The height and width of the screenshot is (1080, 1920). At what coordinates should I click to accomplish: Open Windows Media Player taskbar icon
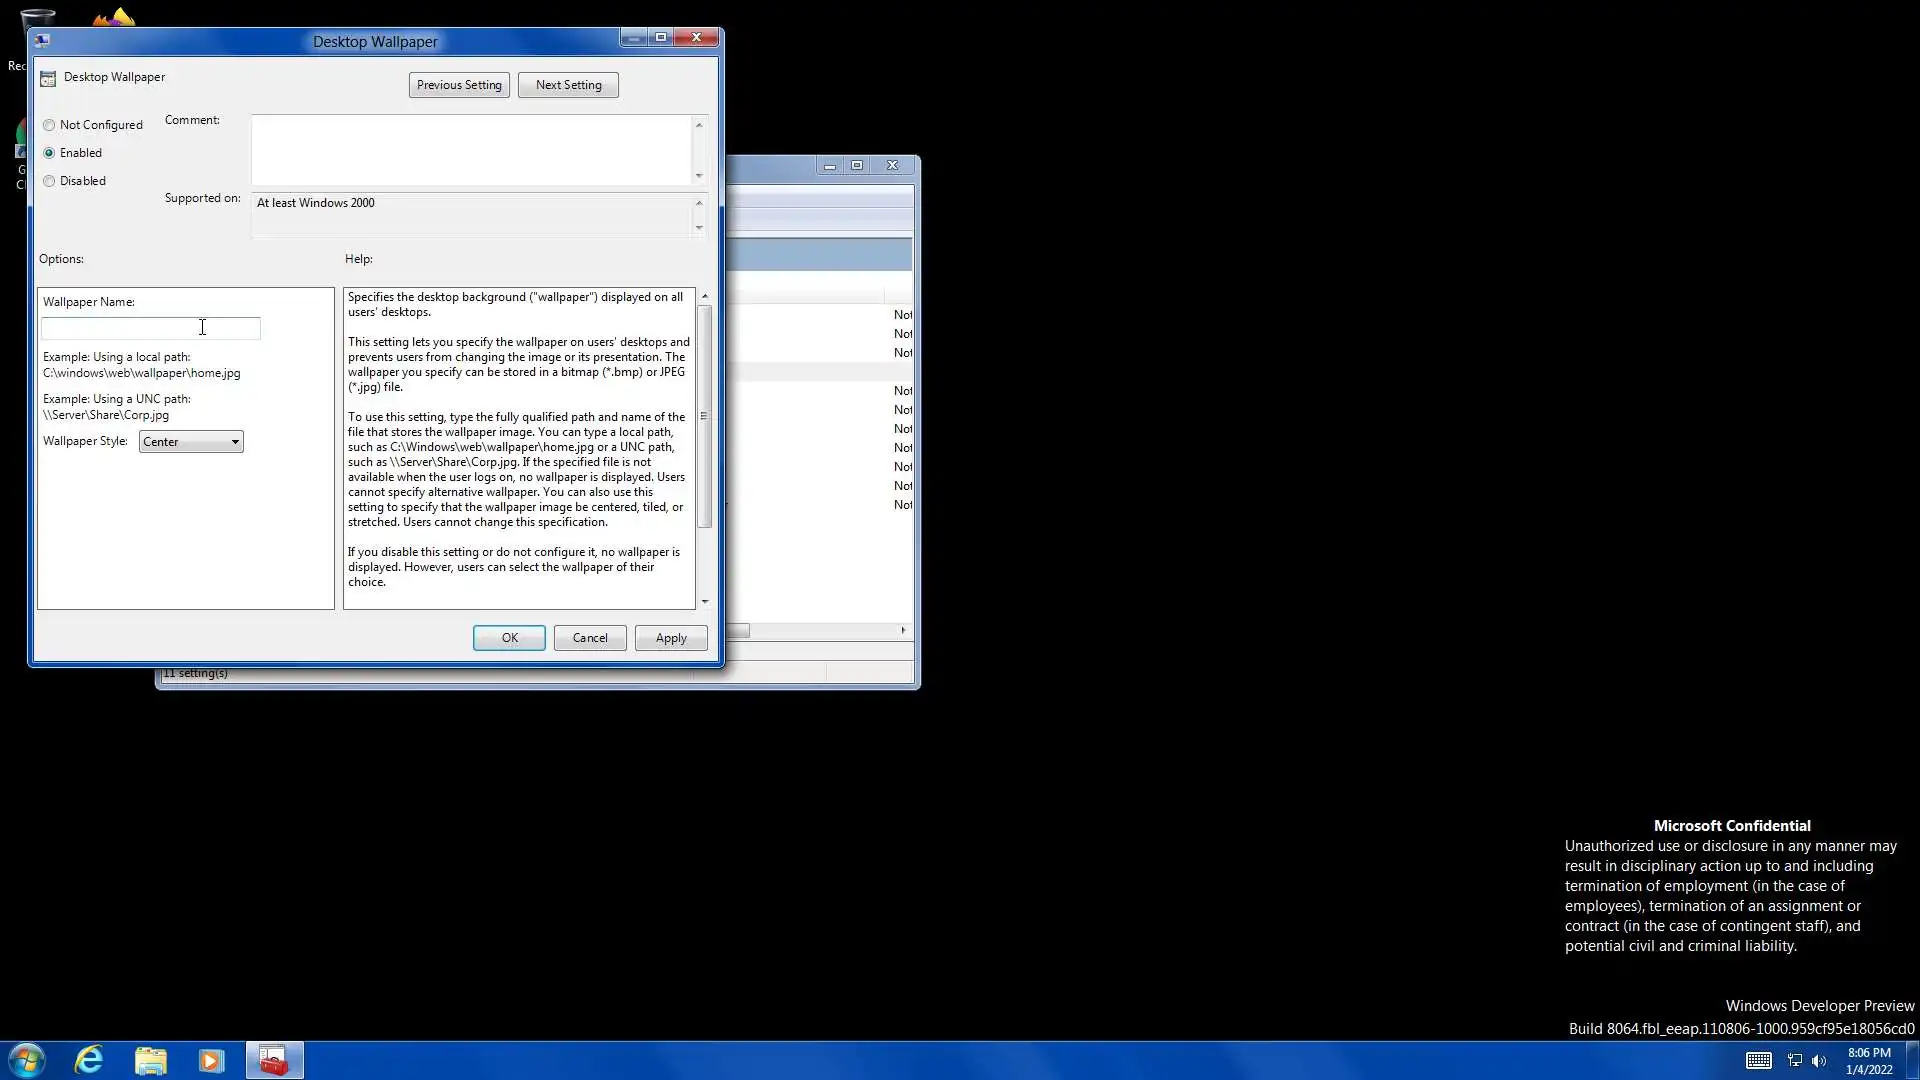point(211,1060)
